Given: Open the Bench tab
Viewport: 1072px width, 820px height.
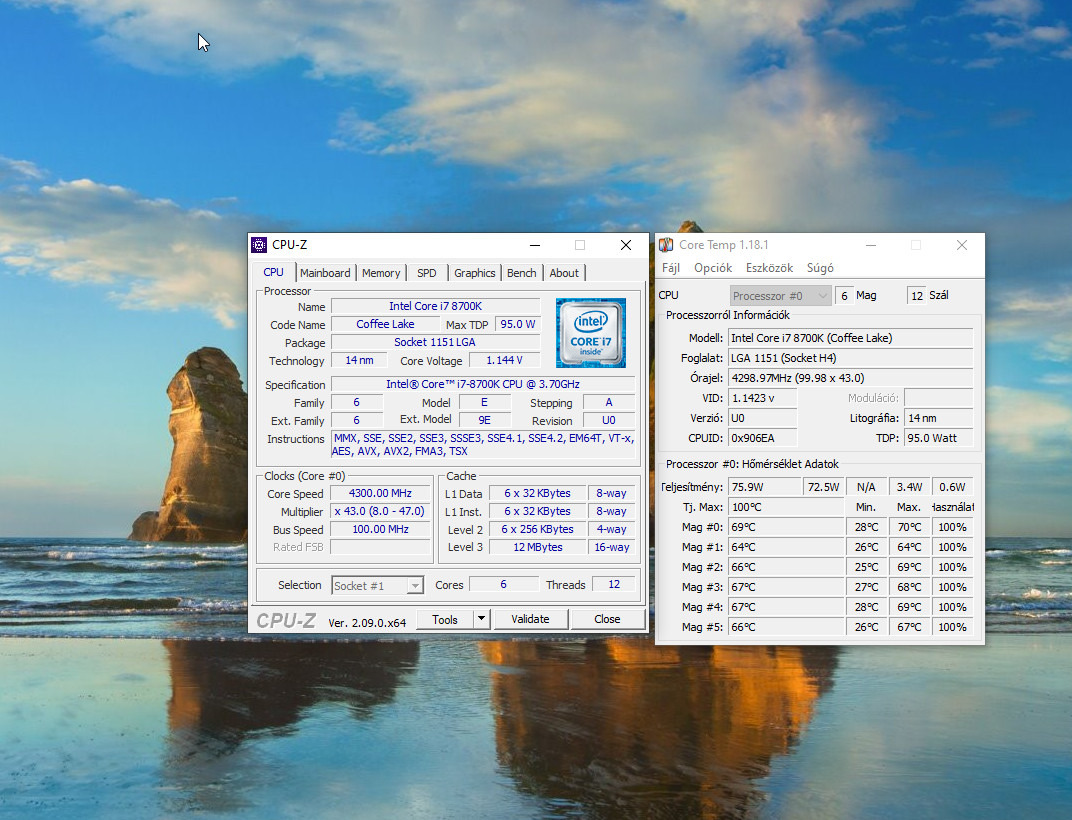Looking at the screenshot, I should 522,273.
